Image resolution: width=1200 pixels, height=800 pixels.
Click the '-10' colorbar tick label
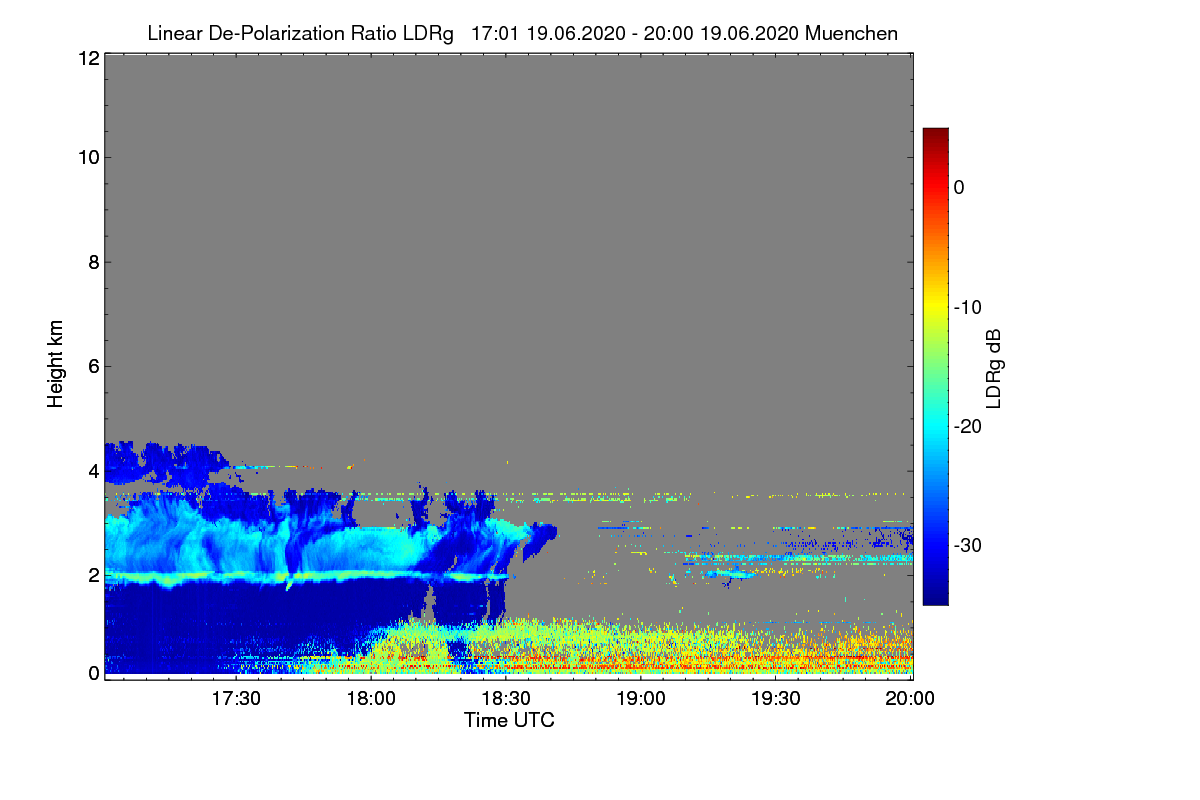pos(967,307)
